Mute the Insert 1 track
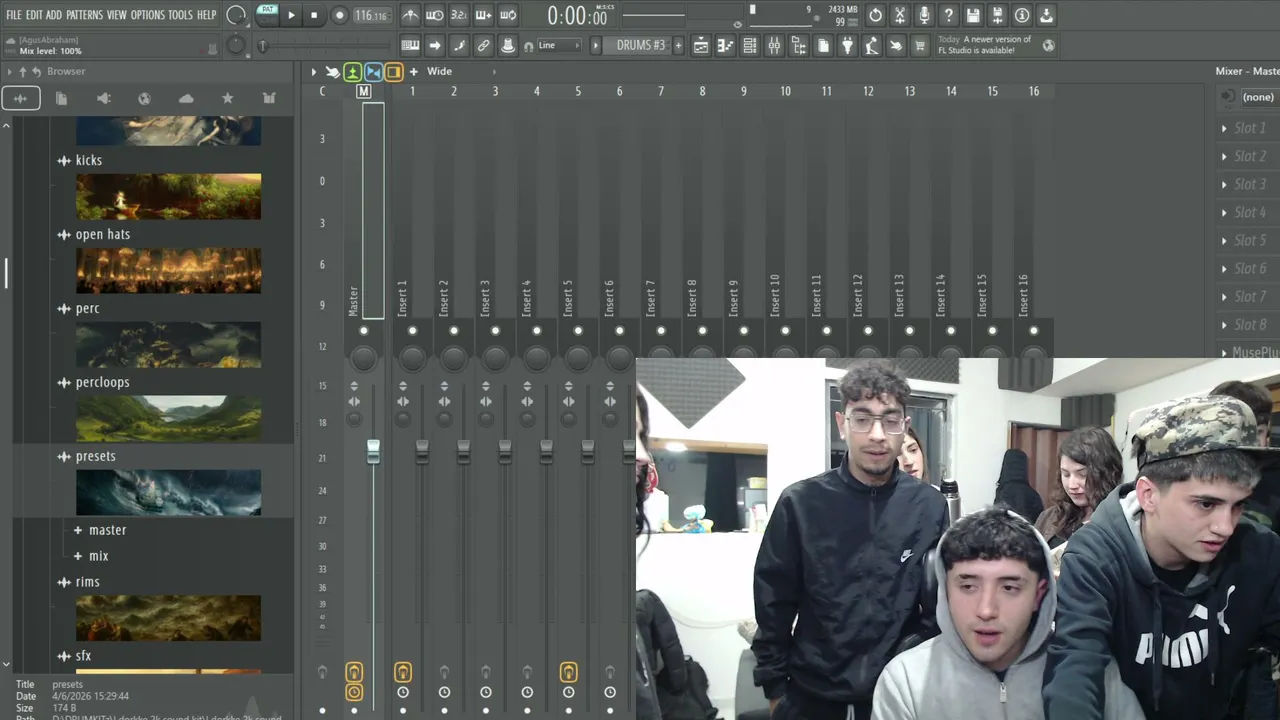 (x=412, y=331)
